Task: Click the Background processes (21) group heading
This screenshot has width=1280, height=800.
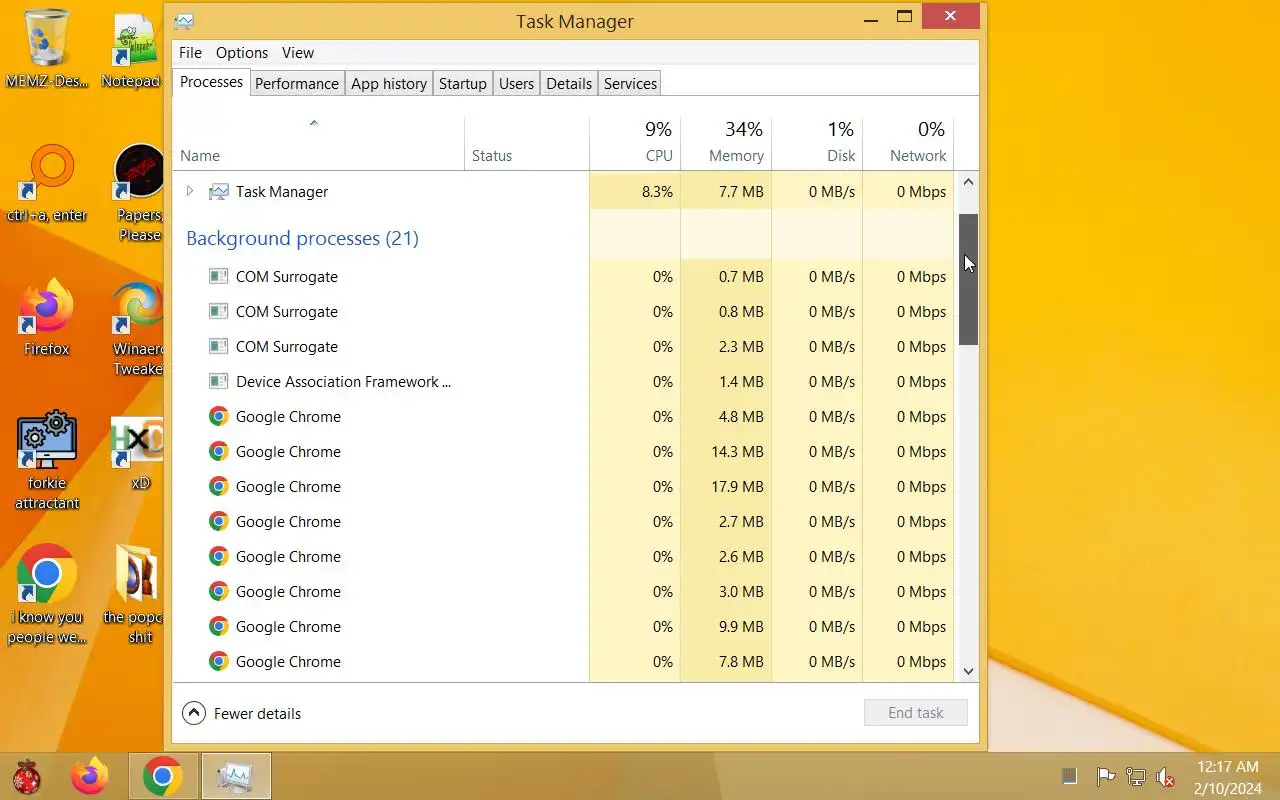Action: point(302,238)
